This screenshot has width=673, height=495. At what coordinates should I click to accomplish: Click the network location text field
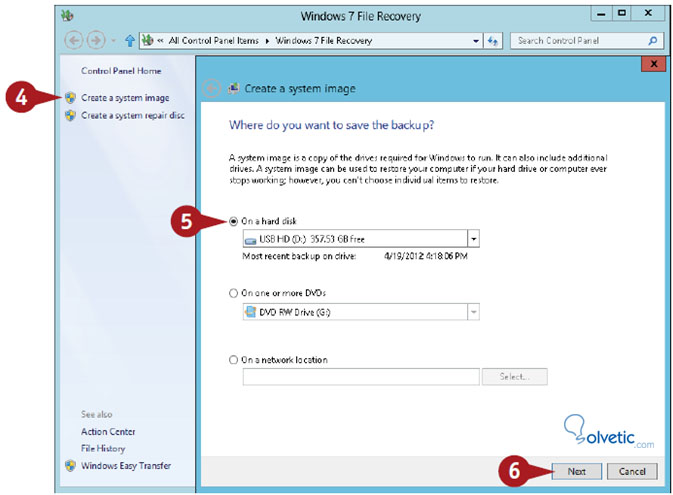click(361, 377)
